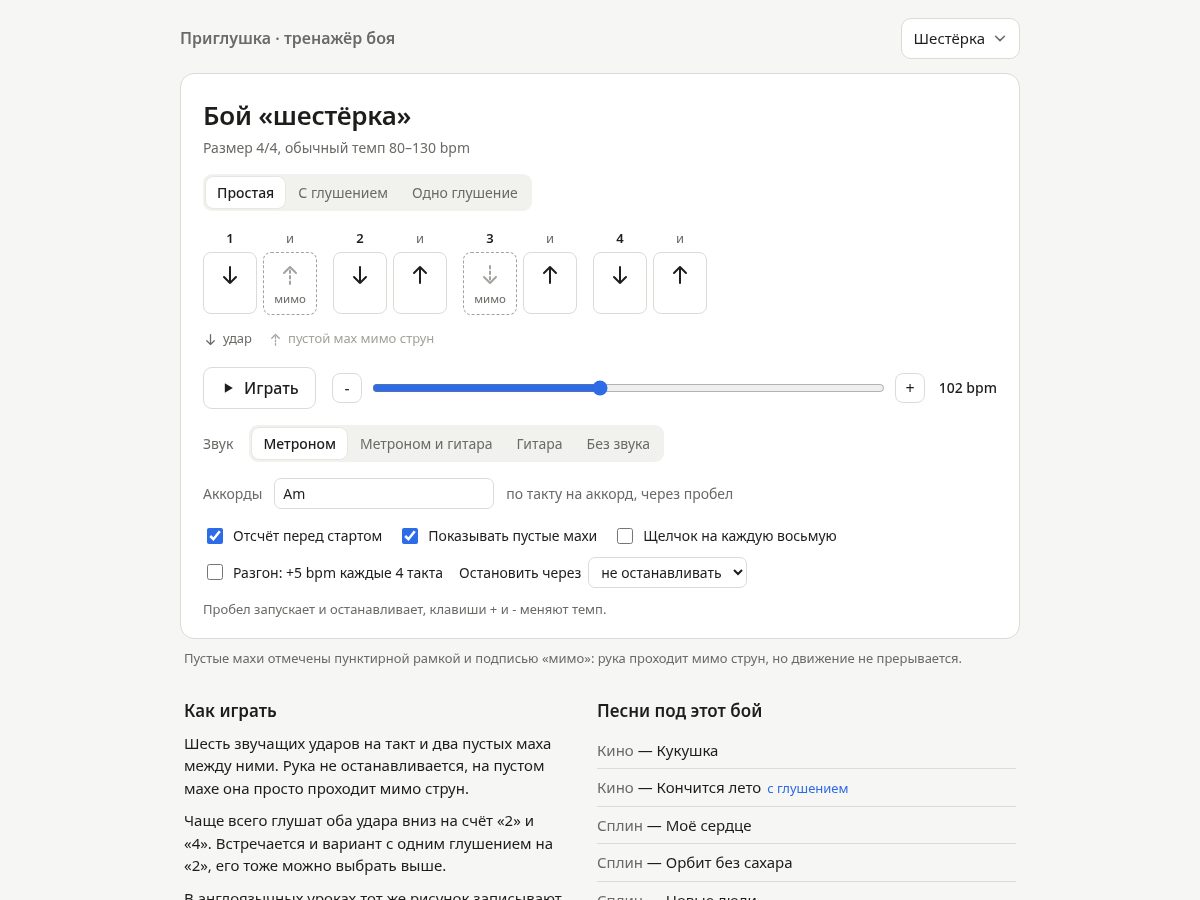Click the down-stroke arrow on beat 2

[x=360, y=283]
